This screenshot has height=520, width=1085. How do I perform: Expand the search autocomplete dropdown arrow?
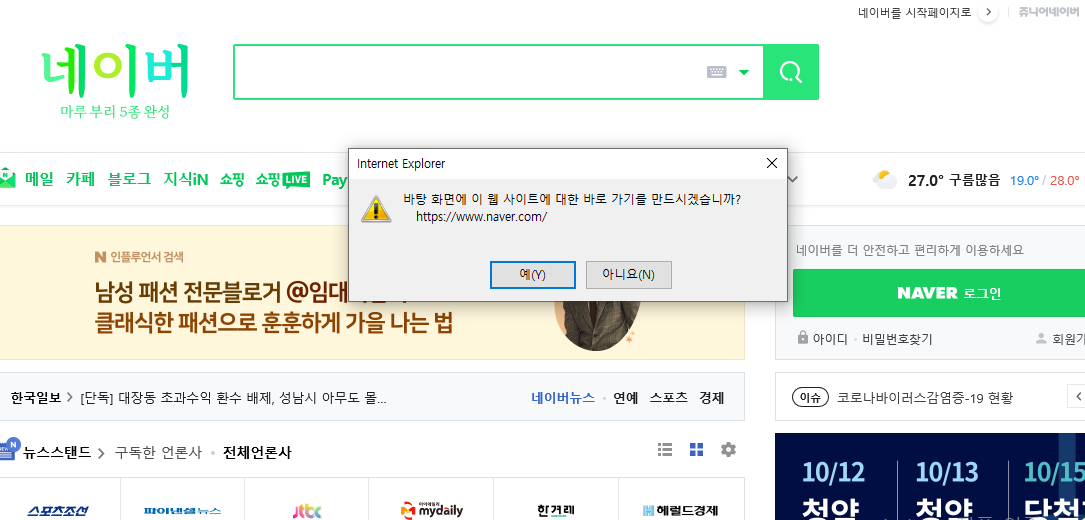tap(744, 72)
